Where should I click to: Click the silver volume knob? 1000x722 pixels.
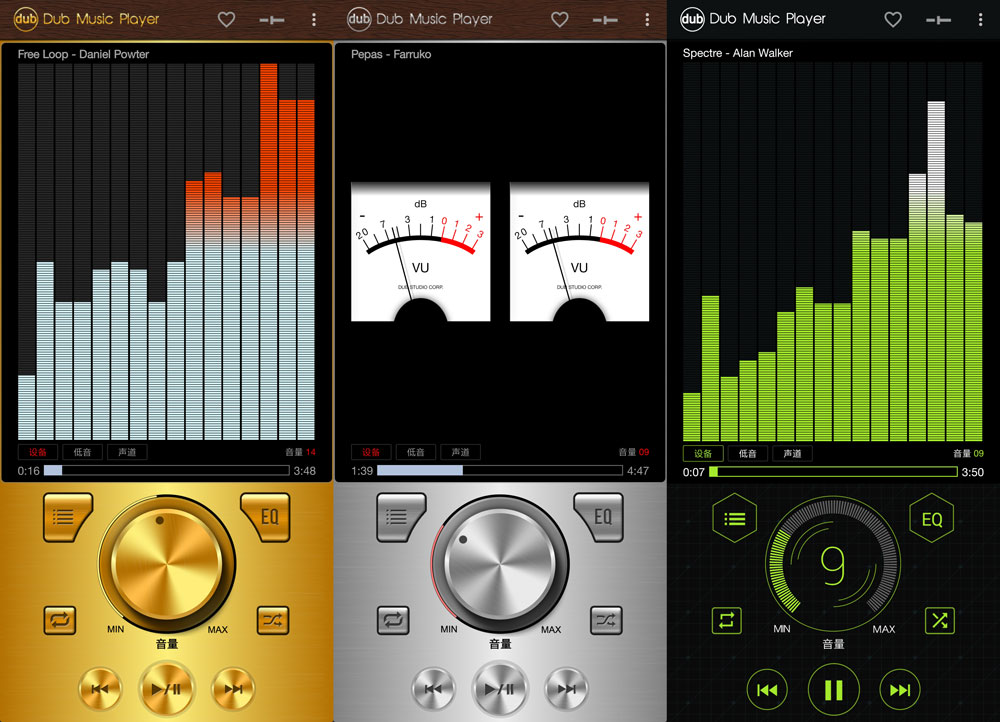500,564
